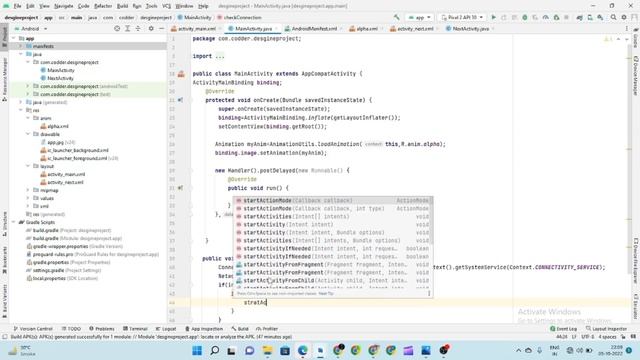Open the SDK Manager toolbar icon

click(x=600, y=18)
